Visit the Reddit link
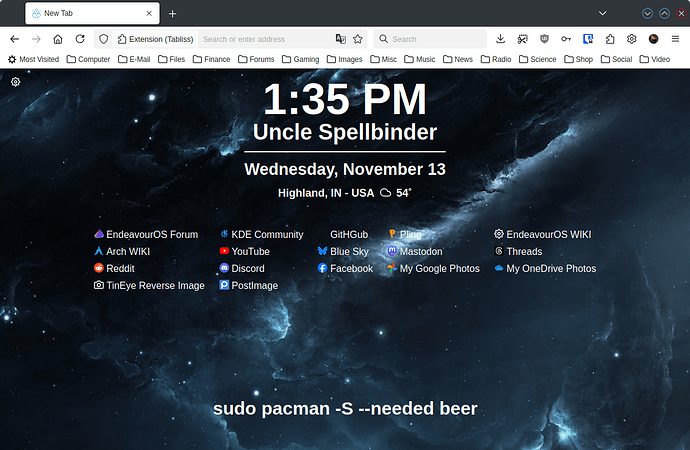 (x=114, y=268)
